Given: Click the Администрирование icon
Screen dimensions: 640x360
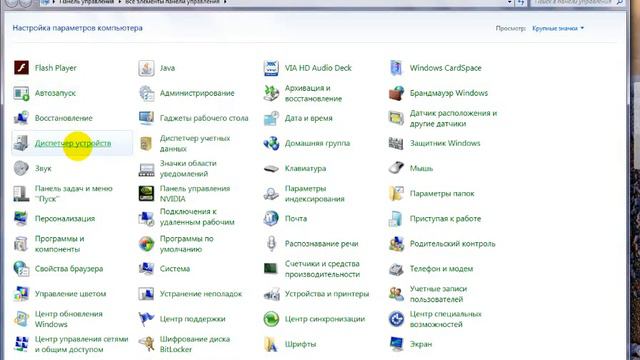Looking at the screenshot, I should [x=146, y=93].
